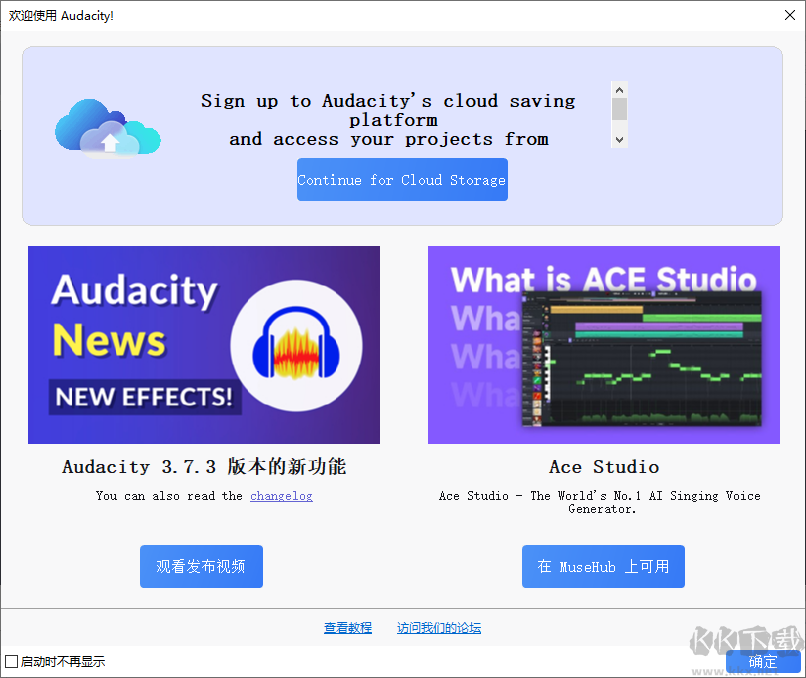Click Continue for Cloud Storage button
The height and width of the screenshot is (678, 806).
402,179
